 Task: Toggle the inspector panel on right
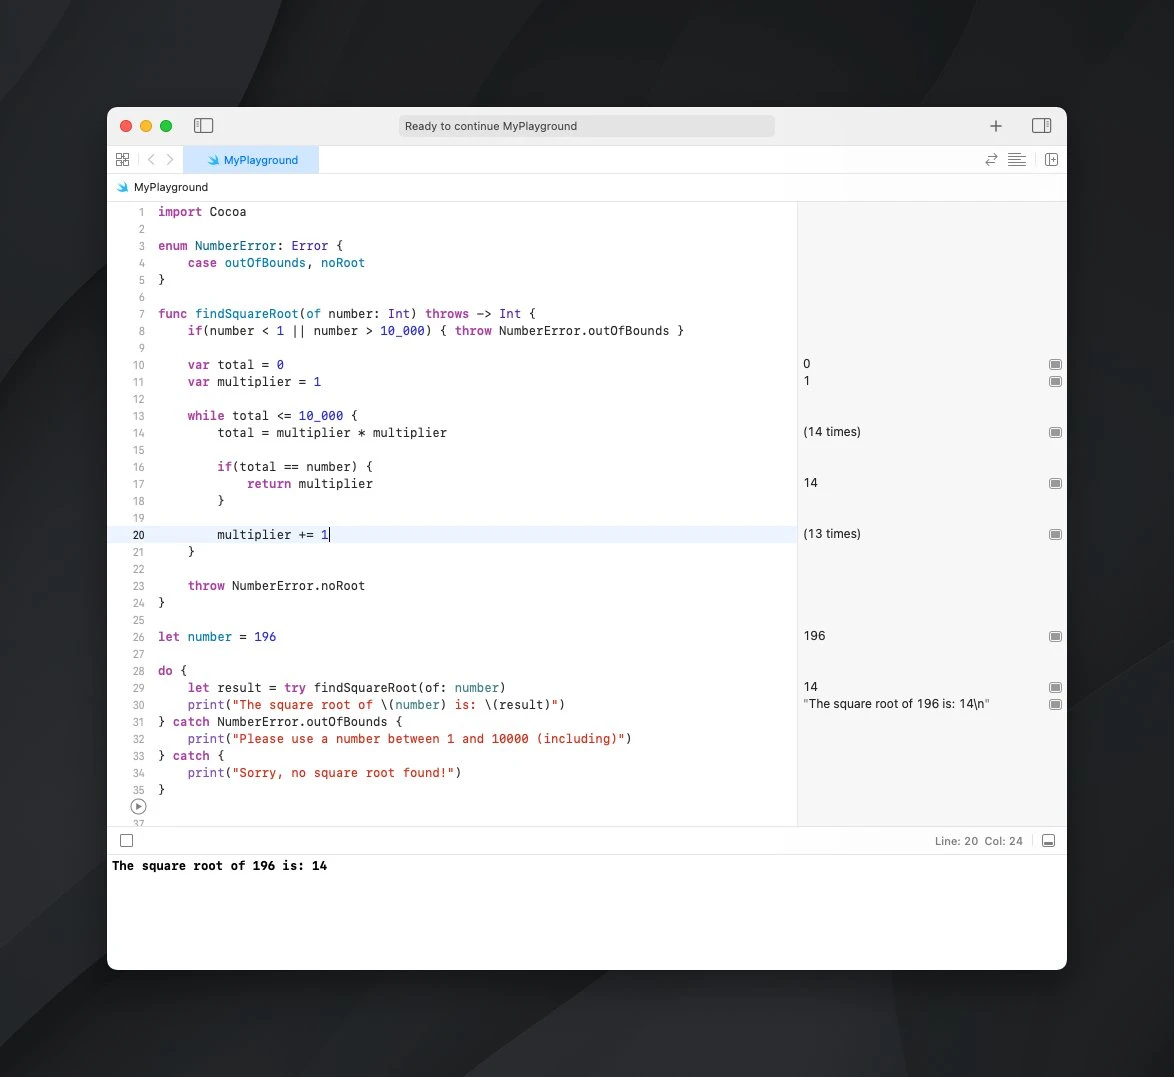pyautogui.click(x=1041, y=126)
